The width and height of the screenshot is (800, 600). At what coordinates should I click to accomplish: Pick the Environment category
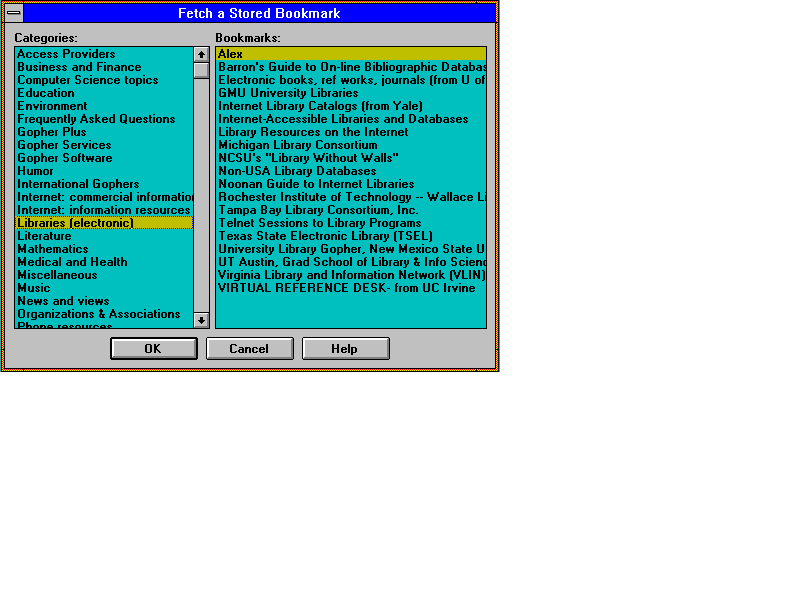[104, 106]
